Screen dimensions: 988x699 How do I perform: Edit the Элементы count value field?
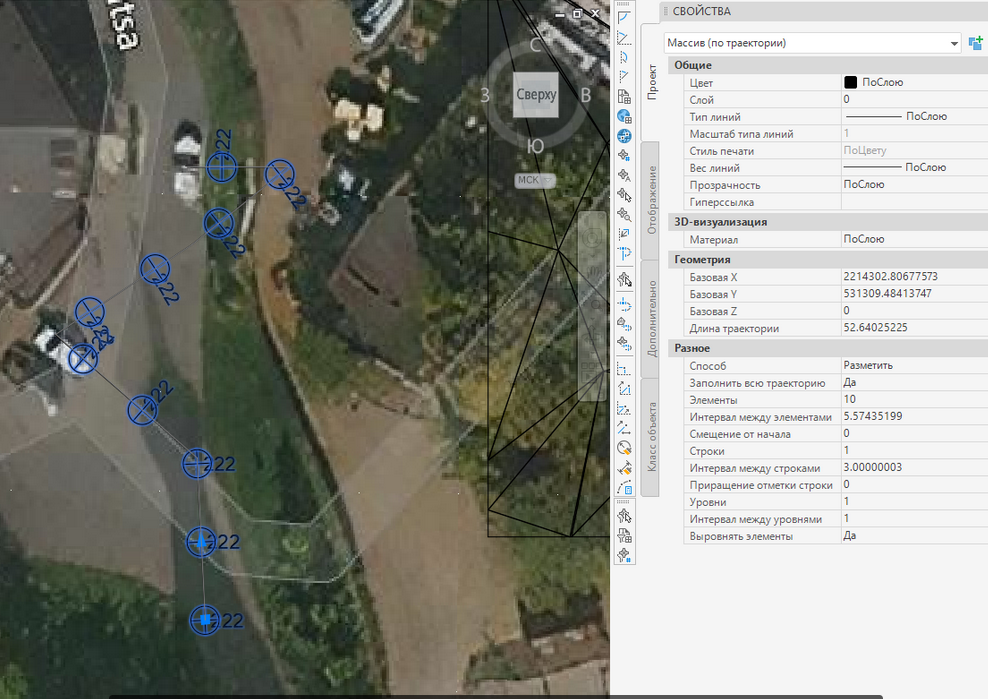tap(912, 400)
